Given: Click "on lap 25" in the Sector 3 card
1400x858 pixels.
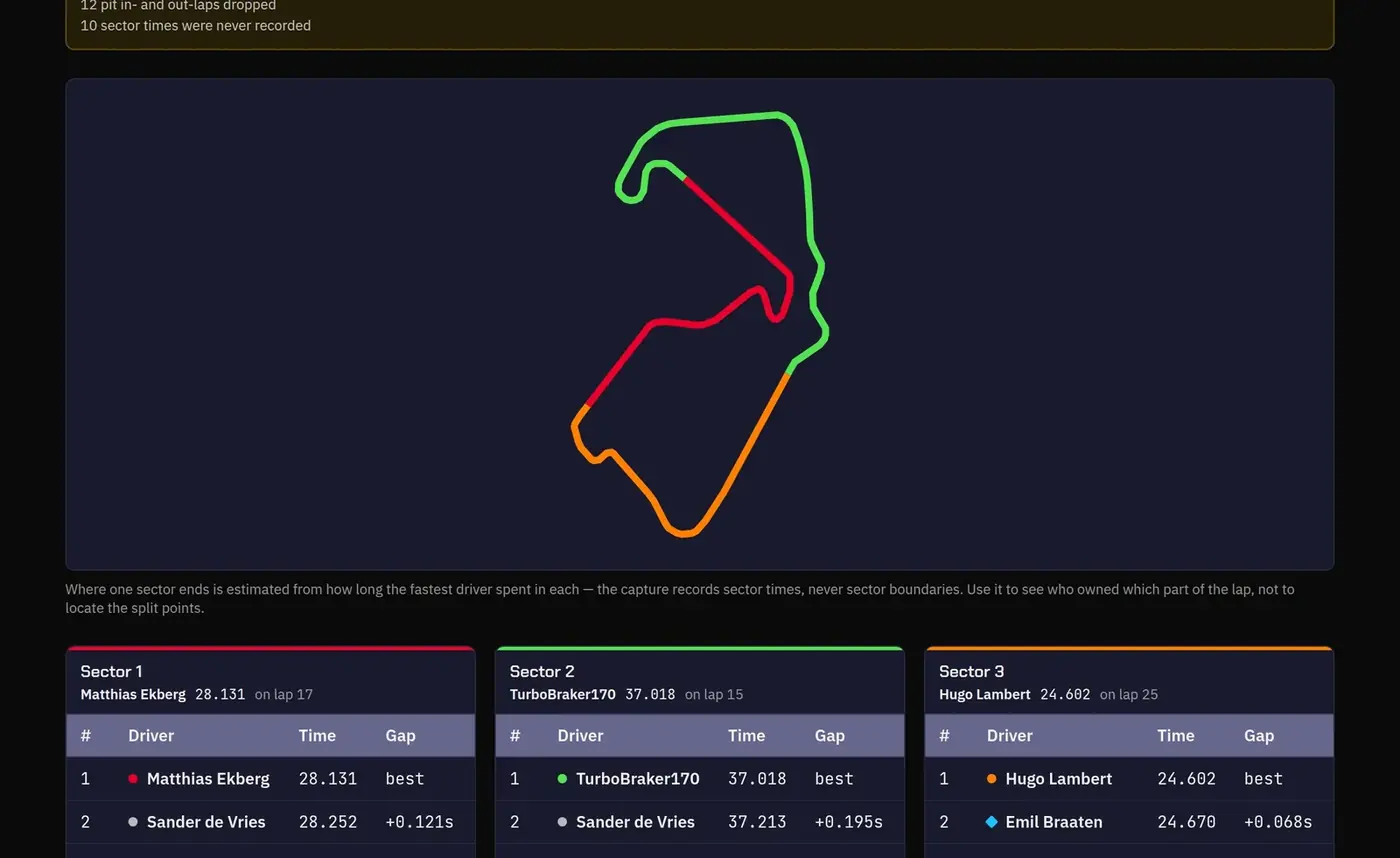Looking at the screenshot, I should tap(1129, 694).
